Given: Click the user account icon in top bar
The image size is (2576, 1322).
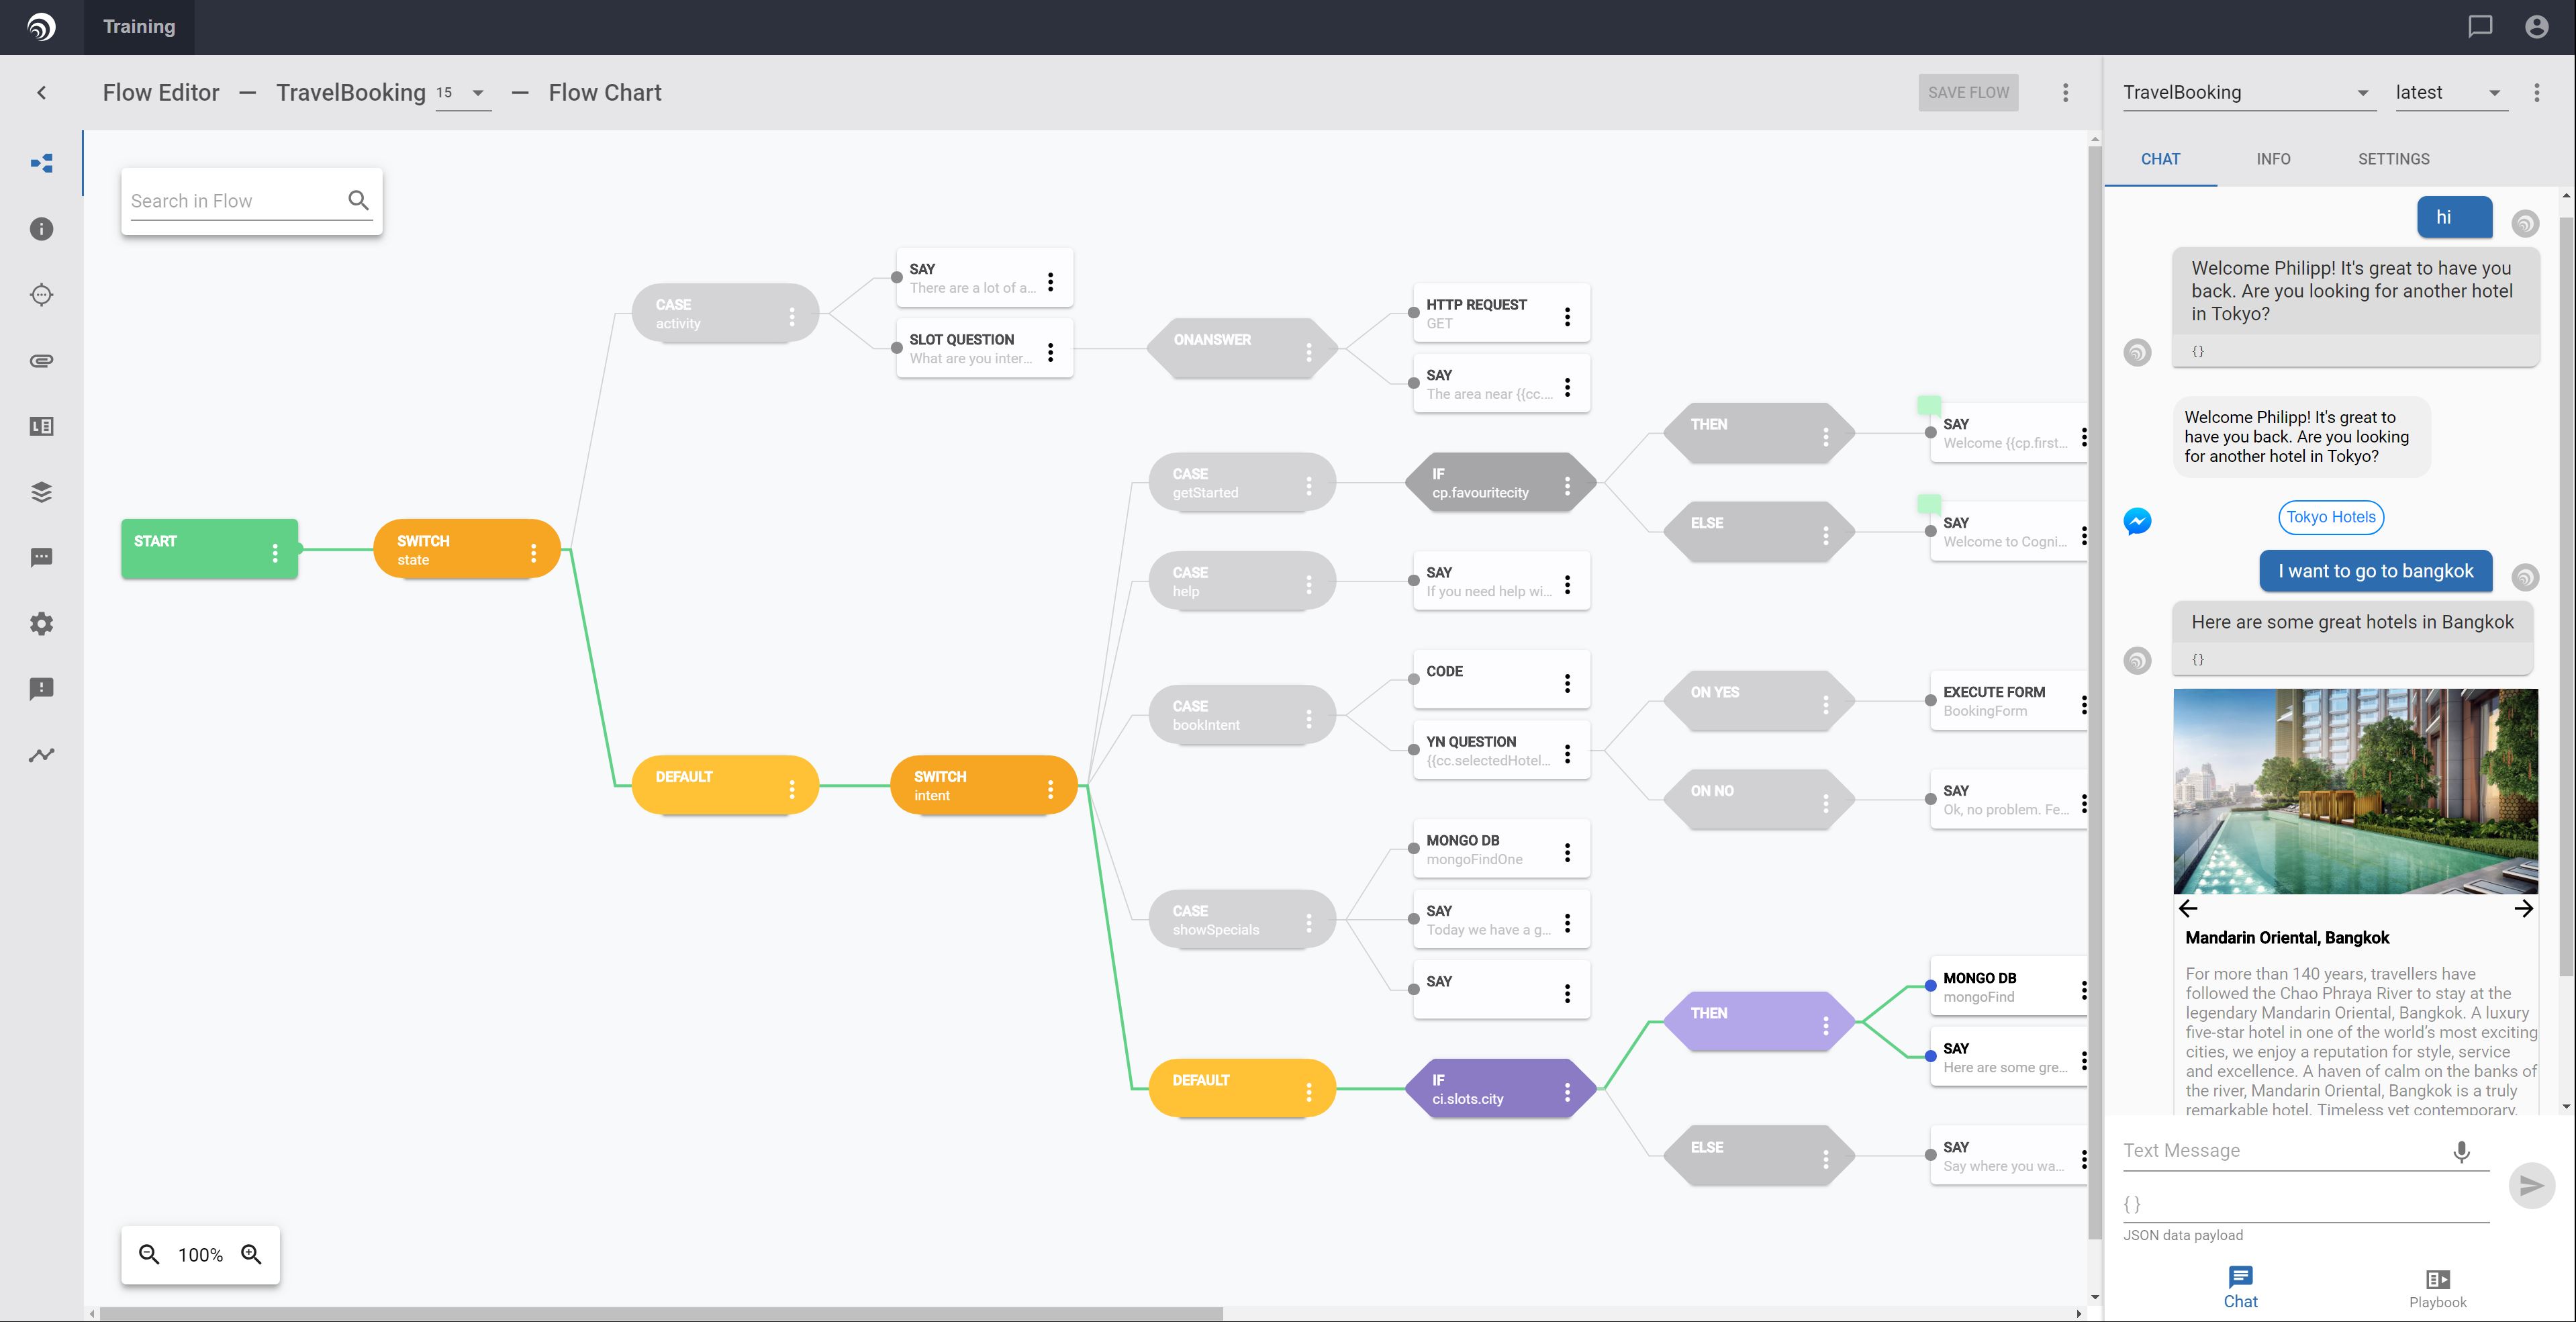Looking at the screenshot, I should pyautogui.click(x=2536, y=27).
